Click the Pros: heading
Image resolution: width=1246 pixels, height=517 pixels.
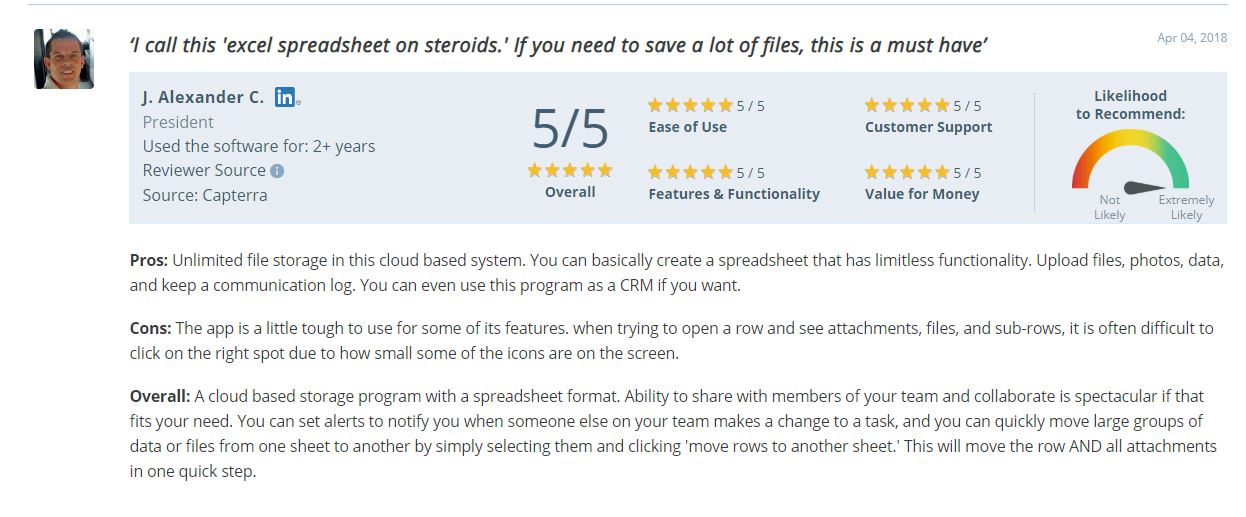(149, 260)
